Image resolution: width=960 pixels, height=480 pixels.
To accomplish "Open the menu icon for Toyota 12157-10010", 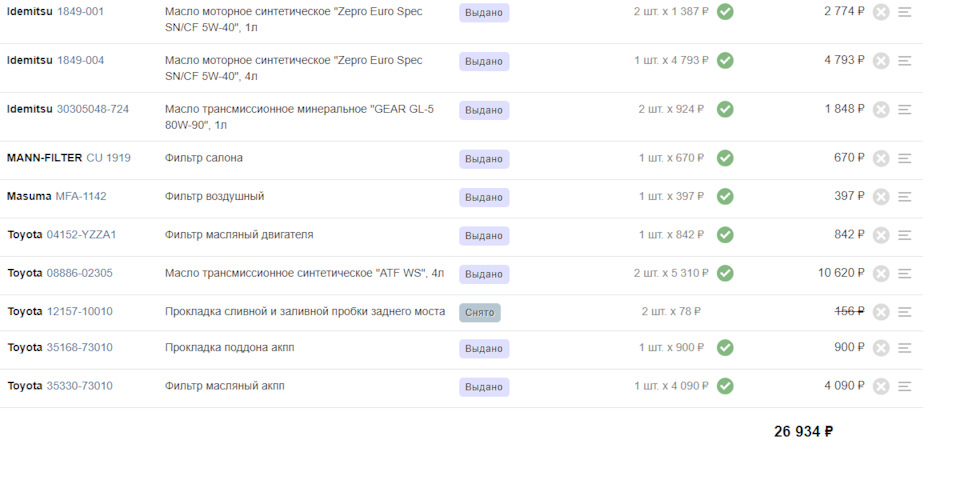I will coord(904,312).
